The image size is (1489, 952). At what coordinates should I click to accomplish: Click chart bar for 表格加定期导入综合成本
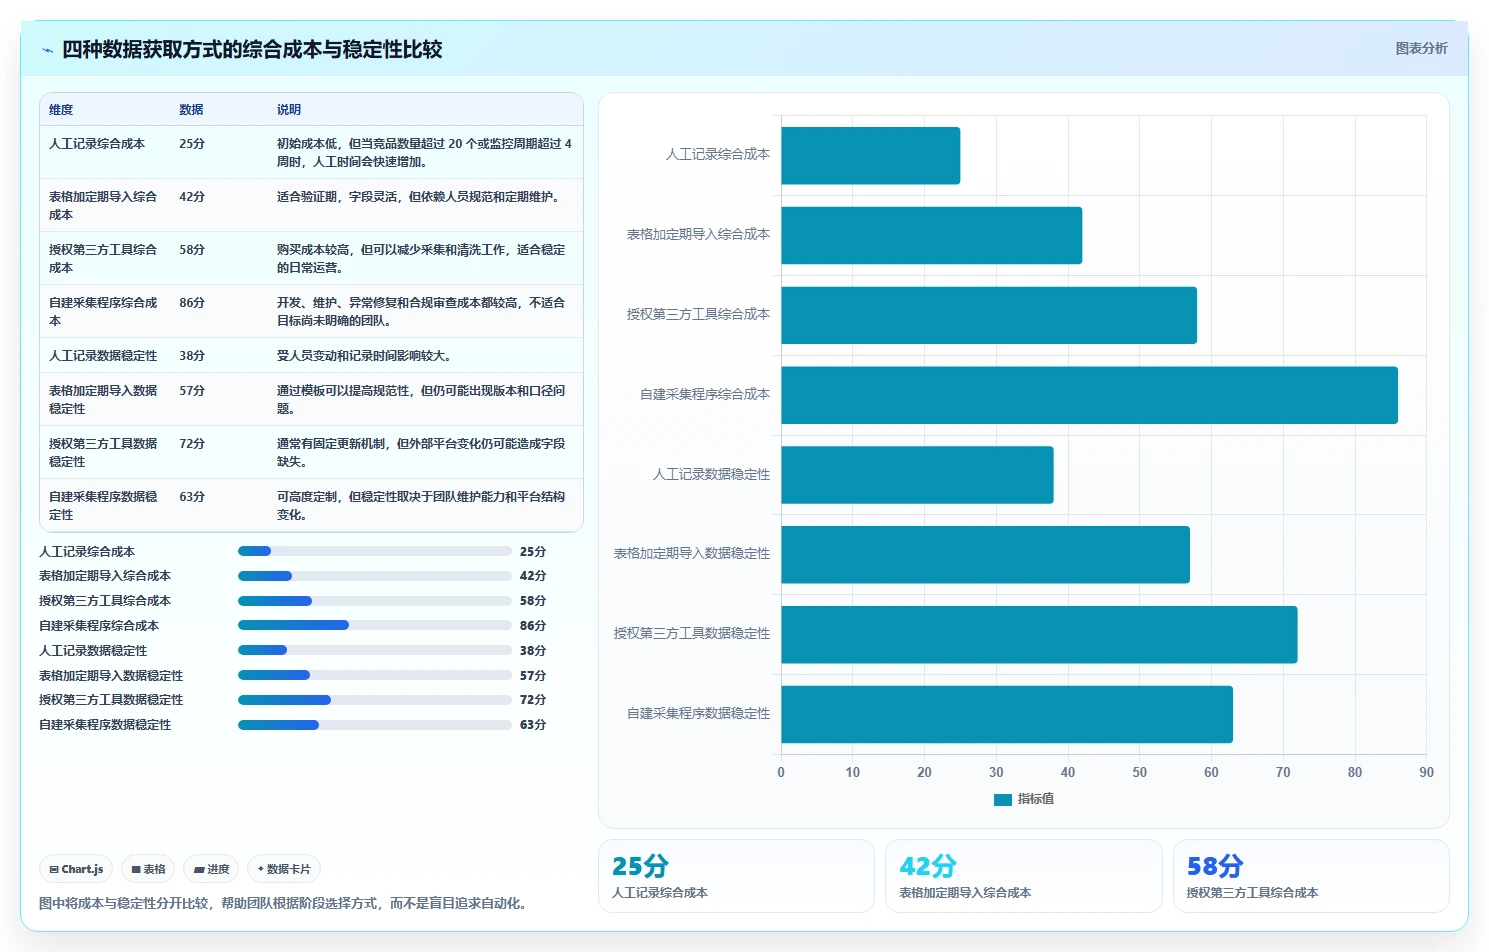[932, 235]
